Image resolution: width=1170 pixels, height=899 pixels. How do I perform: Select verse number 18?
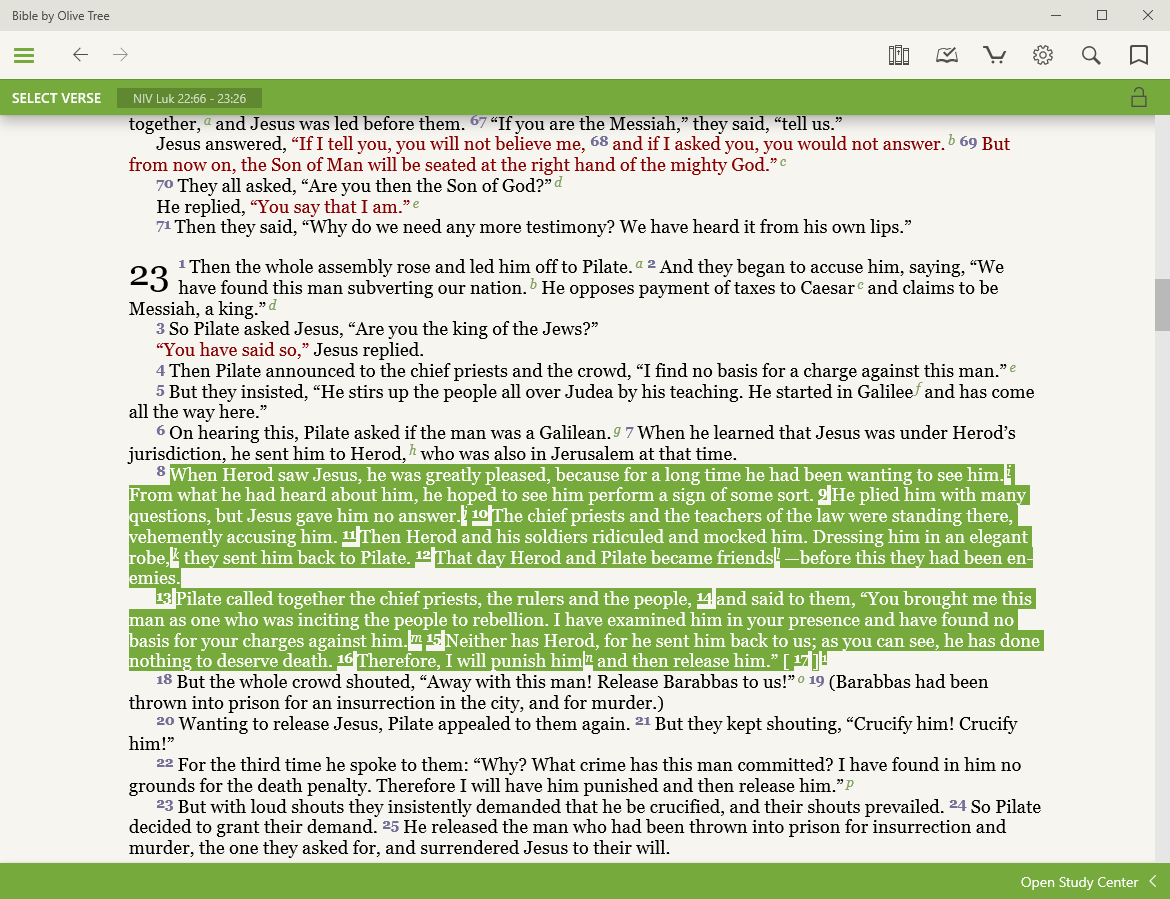164,681
